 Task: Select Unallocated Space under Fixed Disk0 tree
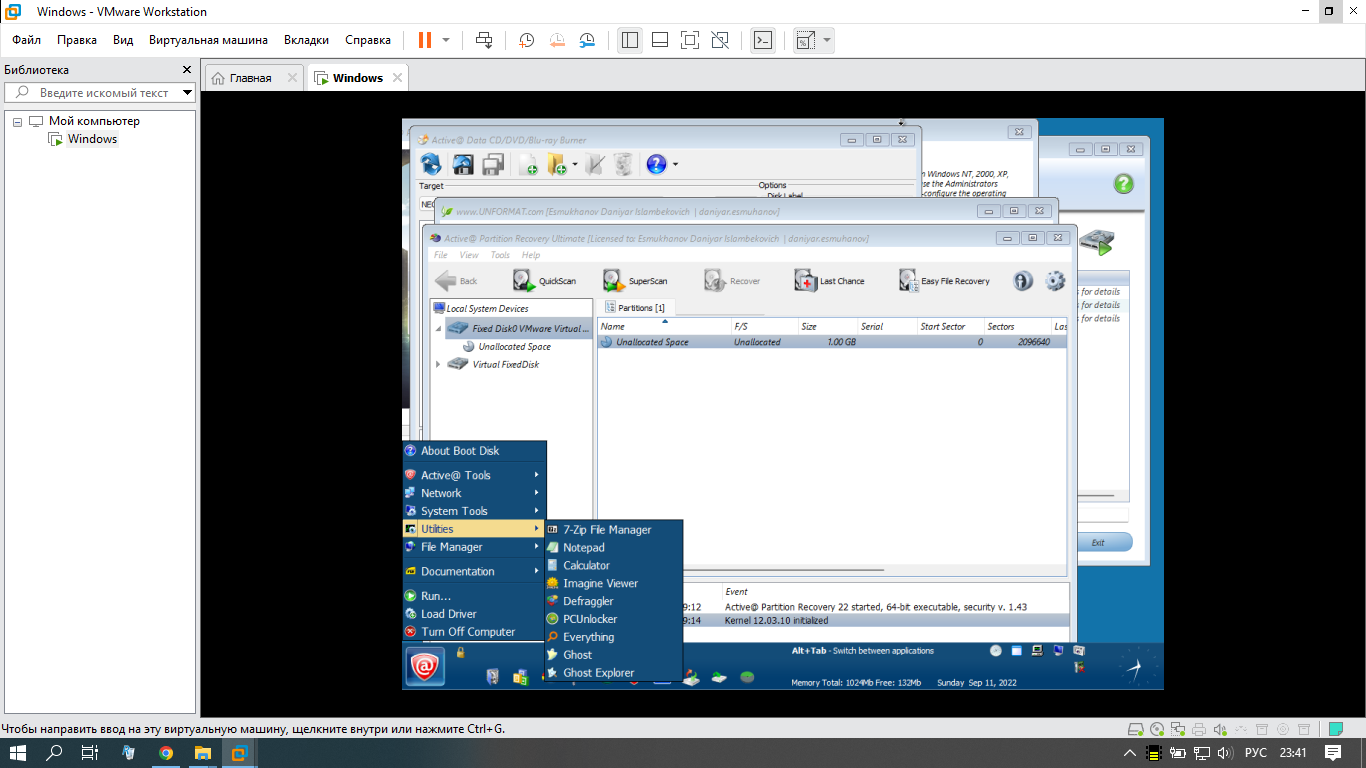click(514, 346)
